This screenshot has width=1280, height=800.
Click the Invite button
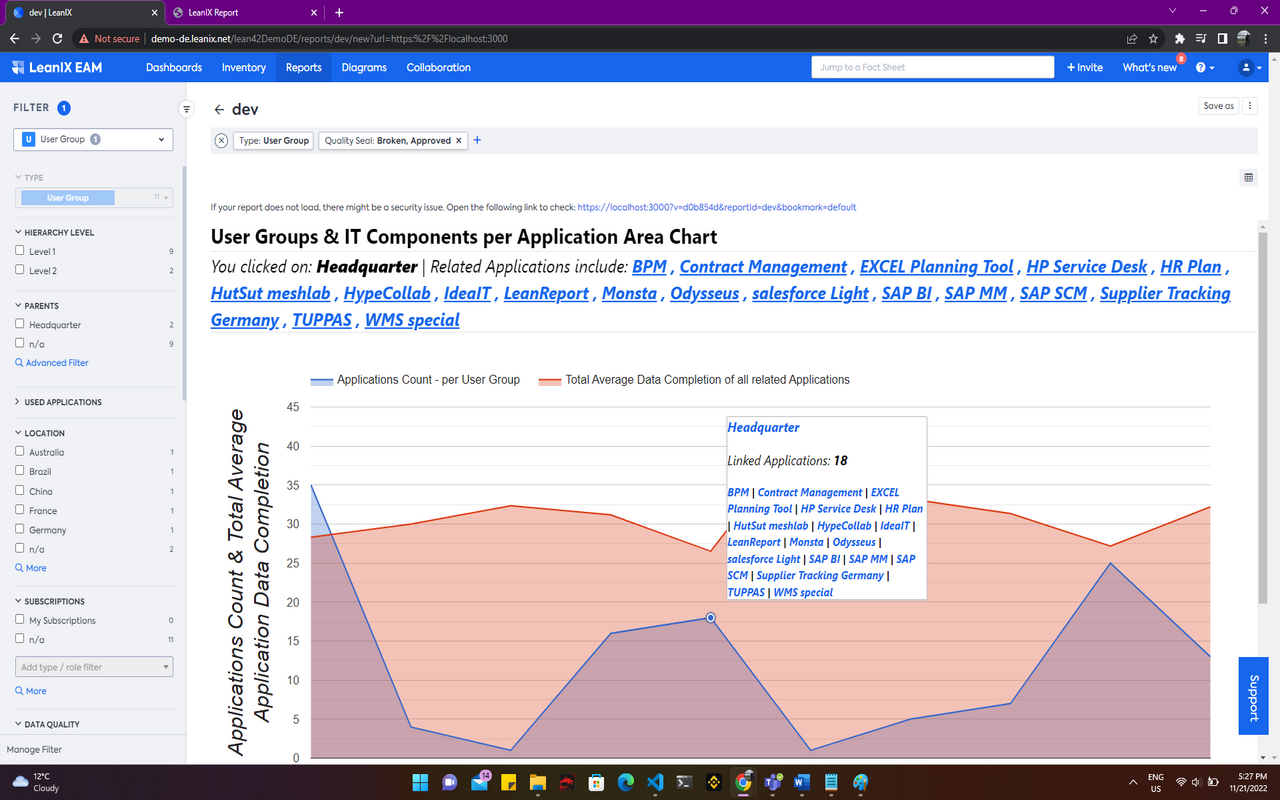(1085, 67)
